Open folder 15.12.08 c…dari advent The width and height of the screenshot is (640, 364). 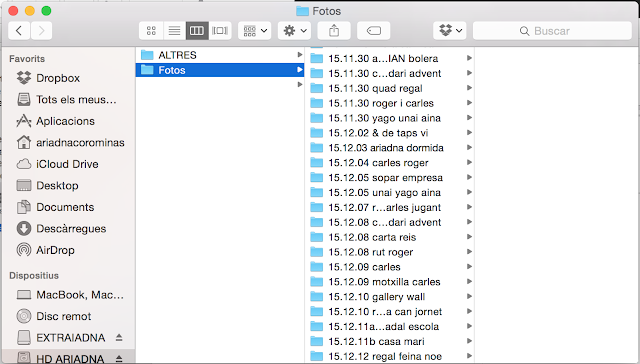click(389, 222)
